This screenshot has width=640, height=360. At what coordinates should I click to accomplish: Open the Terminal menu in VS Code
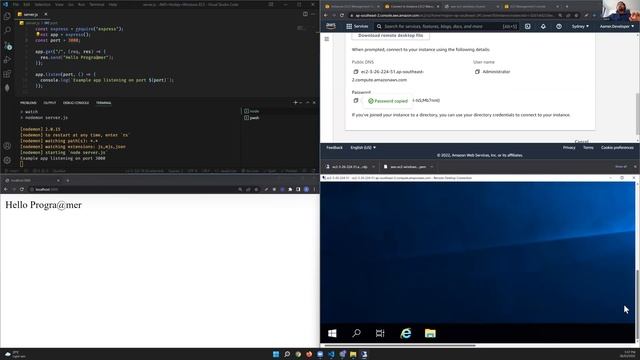(97, 4)
